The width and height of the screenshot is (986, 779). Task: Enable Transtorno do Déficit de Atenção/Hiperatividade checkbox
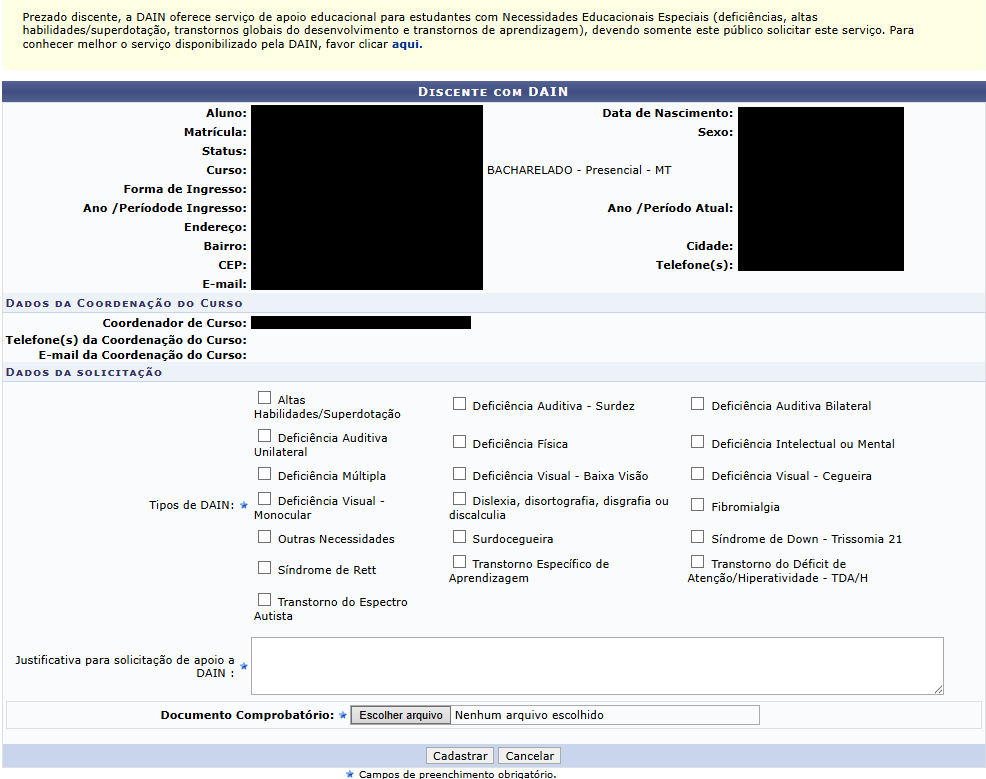click(x=697, y=561)
